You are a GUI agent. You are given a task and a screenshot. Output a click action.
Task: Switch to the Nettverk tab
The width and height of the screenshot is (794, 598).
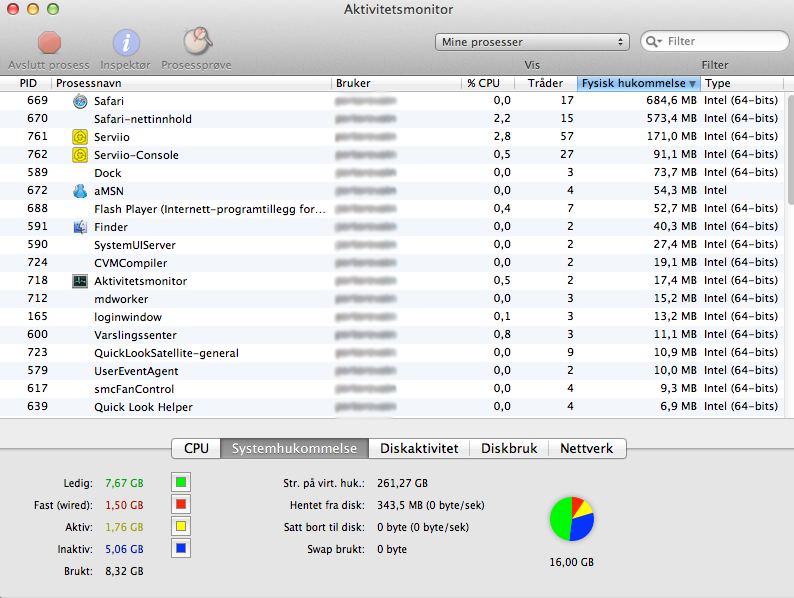pos(587,449)
